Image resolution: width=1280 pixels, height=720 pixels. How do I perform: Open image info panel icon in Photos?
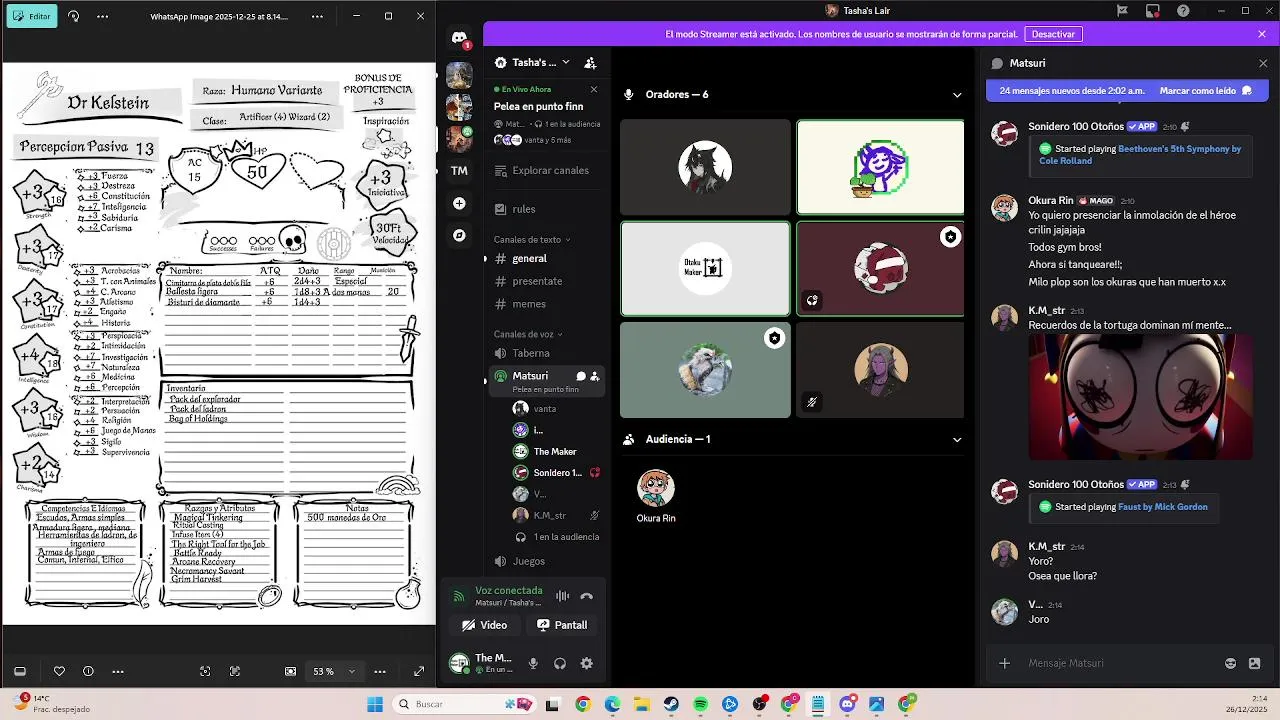(x=88, y=671)
